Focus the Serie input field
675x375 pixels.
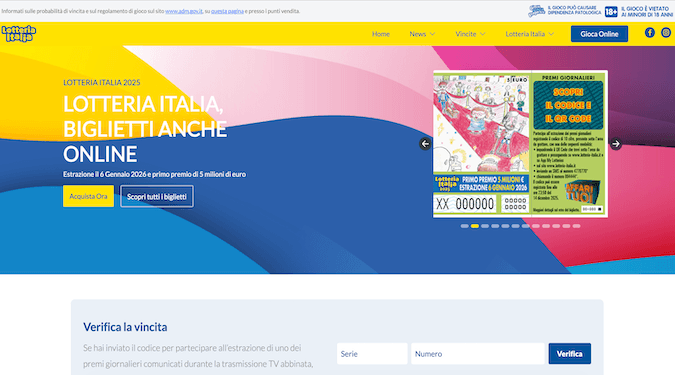372,353
